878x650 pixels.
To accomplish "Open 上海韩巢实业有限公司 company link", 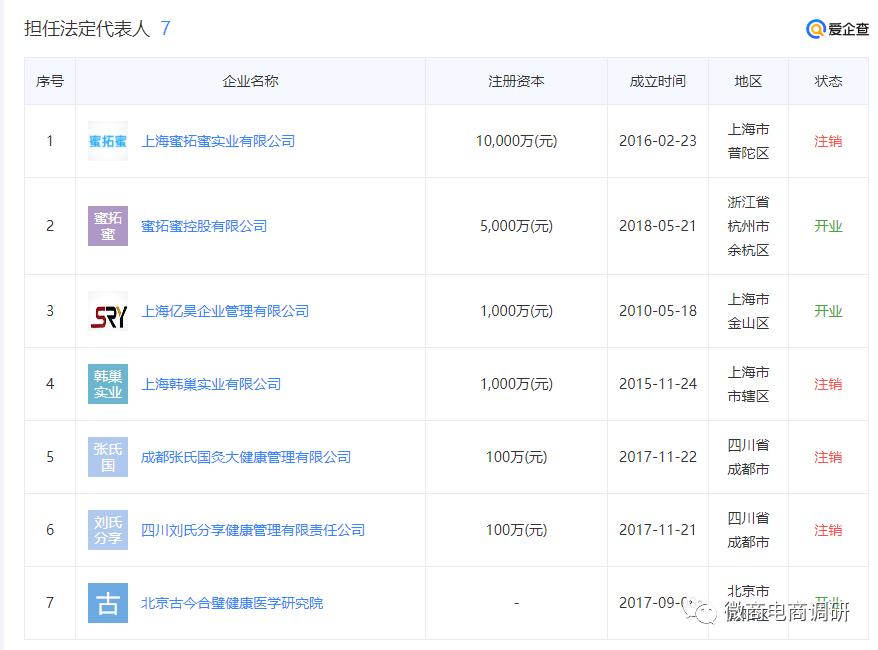I will click(211, 384).
